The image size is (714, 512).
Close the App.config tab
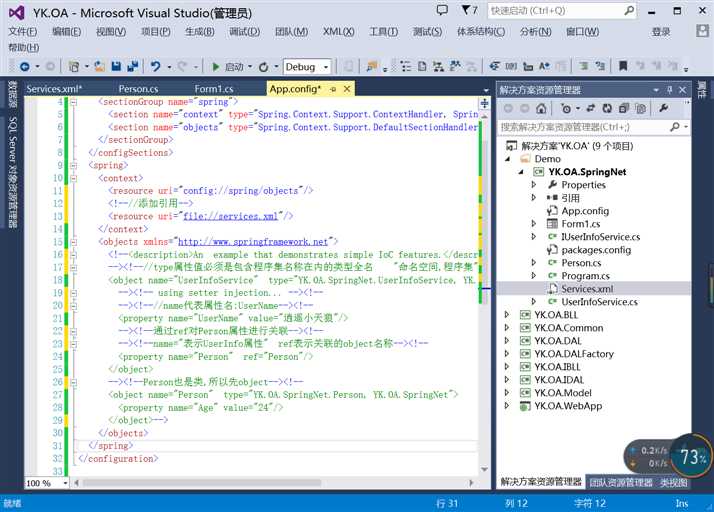click(x=347, y=89)
